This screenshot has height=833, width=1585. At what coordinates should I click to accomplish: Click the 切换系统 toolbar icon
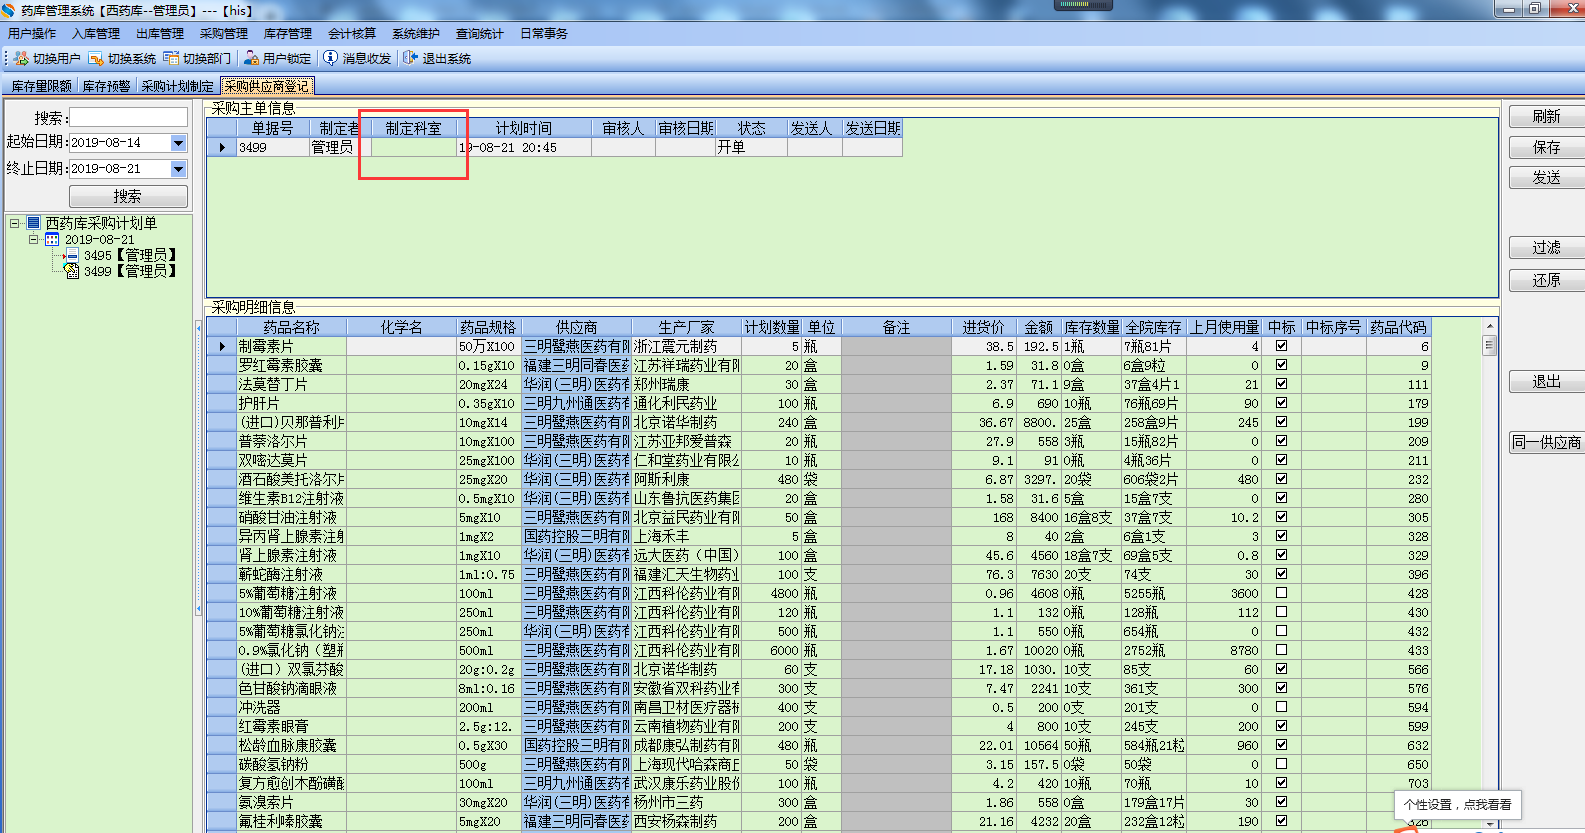point(96,58)
